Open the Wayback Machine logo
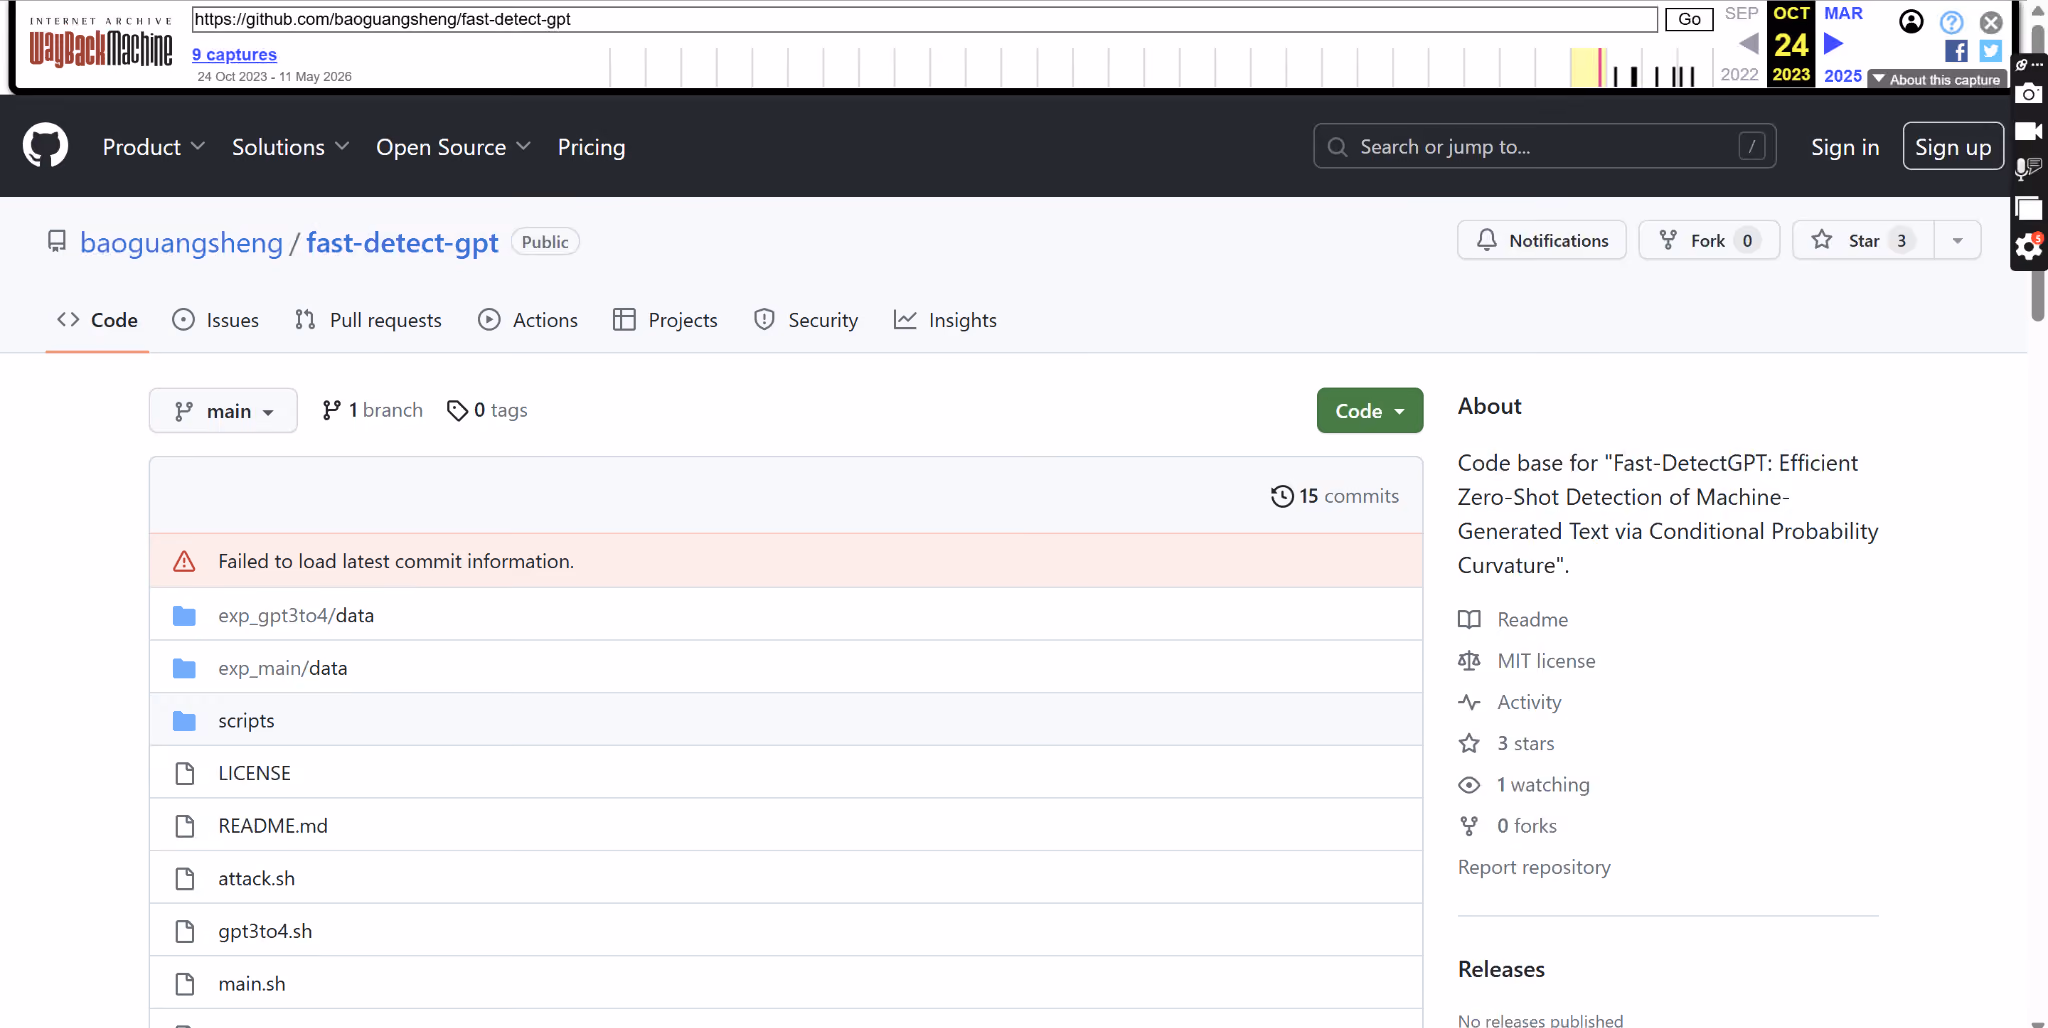 pos(100,42)
